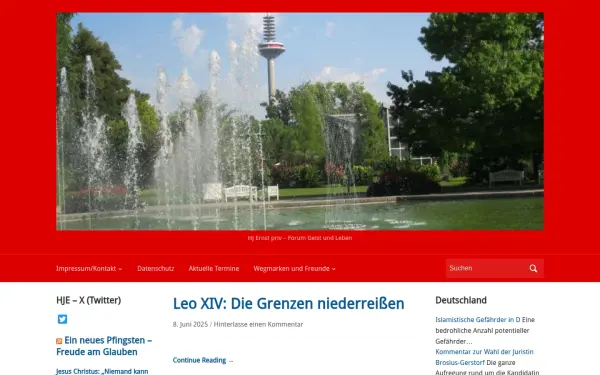The image size is (600, 375).
Task: Click the magnifier search submit icon
Action: click(533, 268)
